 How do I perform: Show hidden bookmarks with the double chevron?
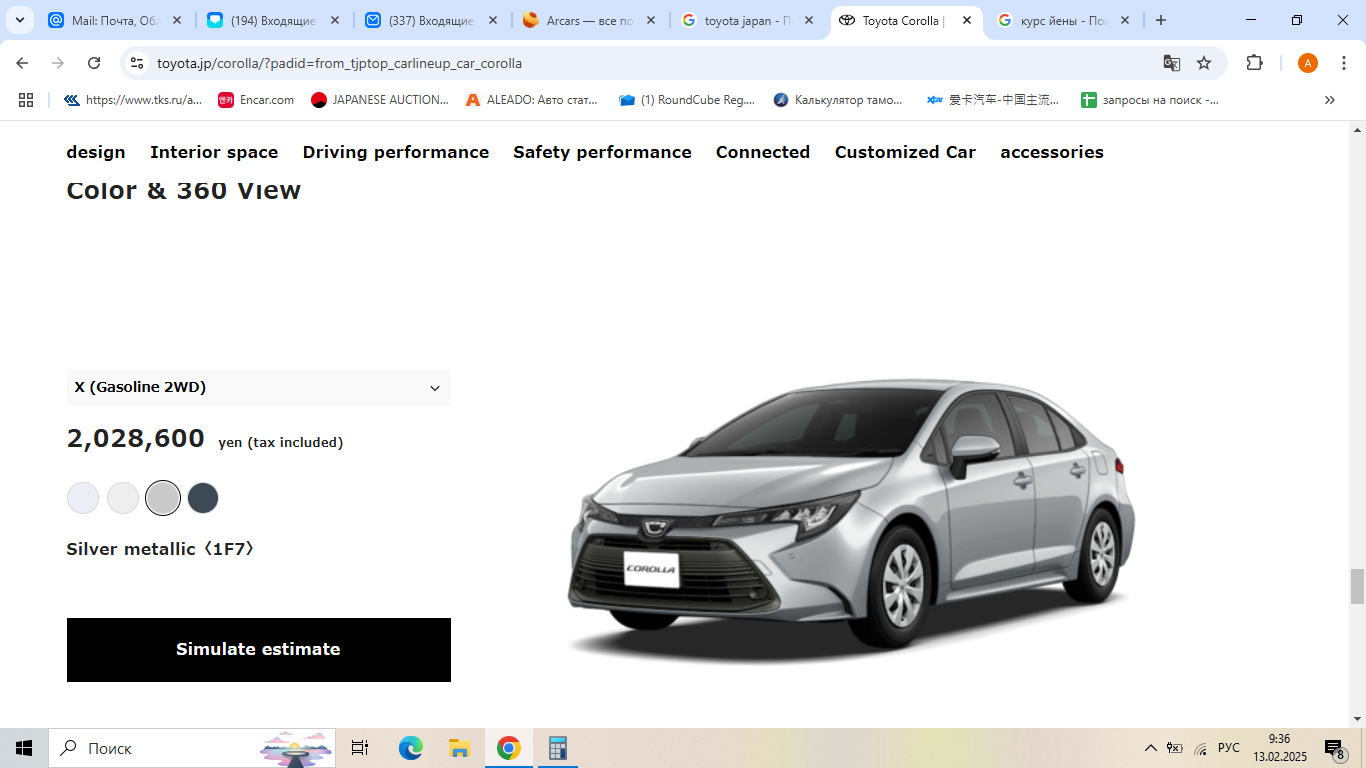point(1330,100)
